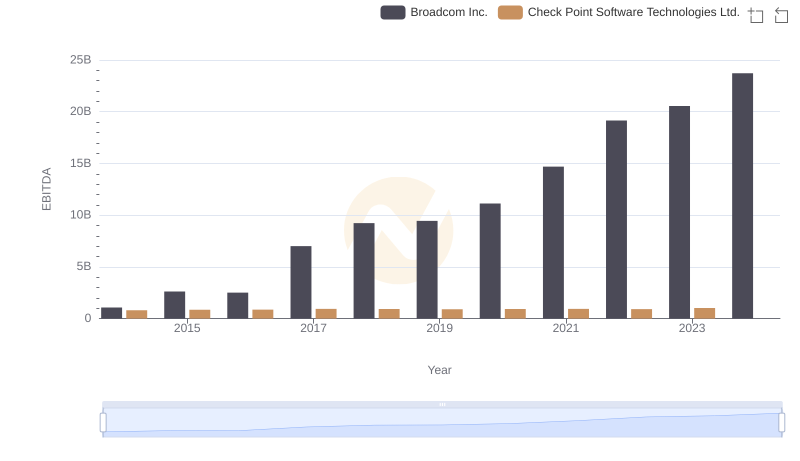Click the Broadcom bar for 2021

(554, 243)
